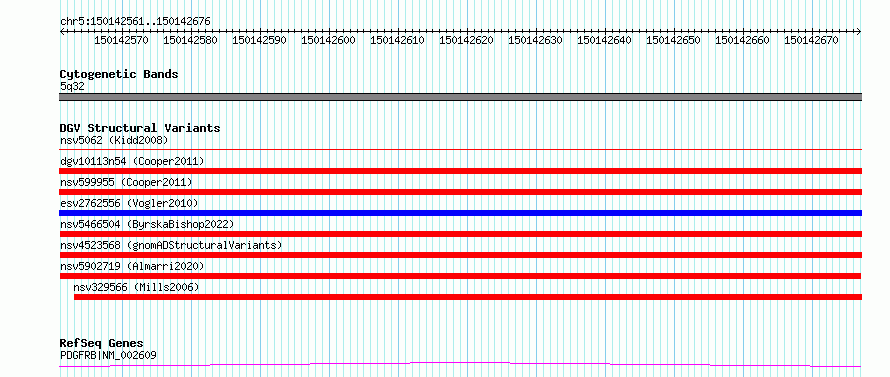Select variant label dgv10113n54 (Cooper2011)

(x=132, y=161)
